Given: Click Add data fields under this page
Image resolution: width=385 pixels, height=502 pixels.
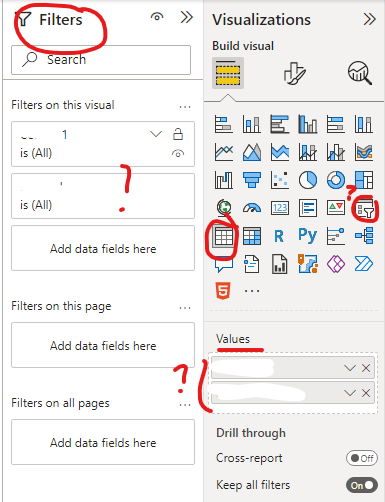Looking at the screenshot, I should point(103,345).
